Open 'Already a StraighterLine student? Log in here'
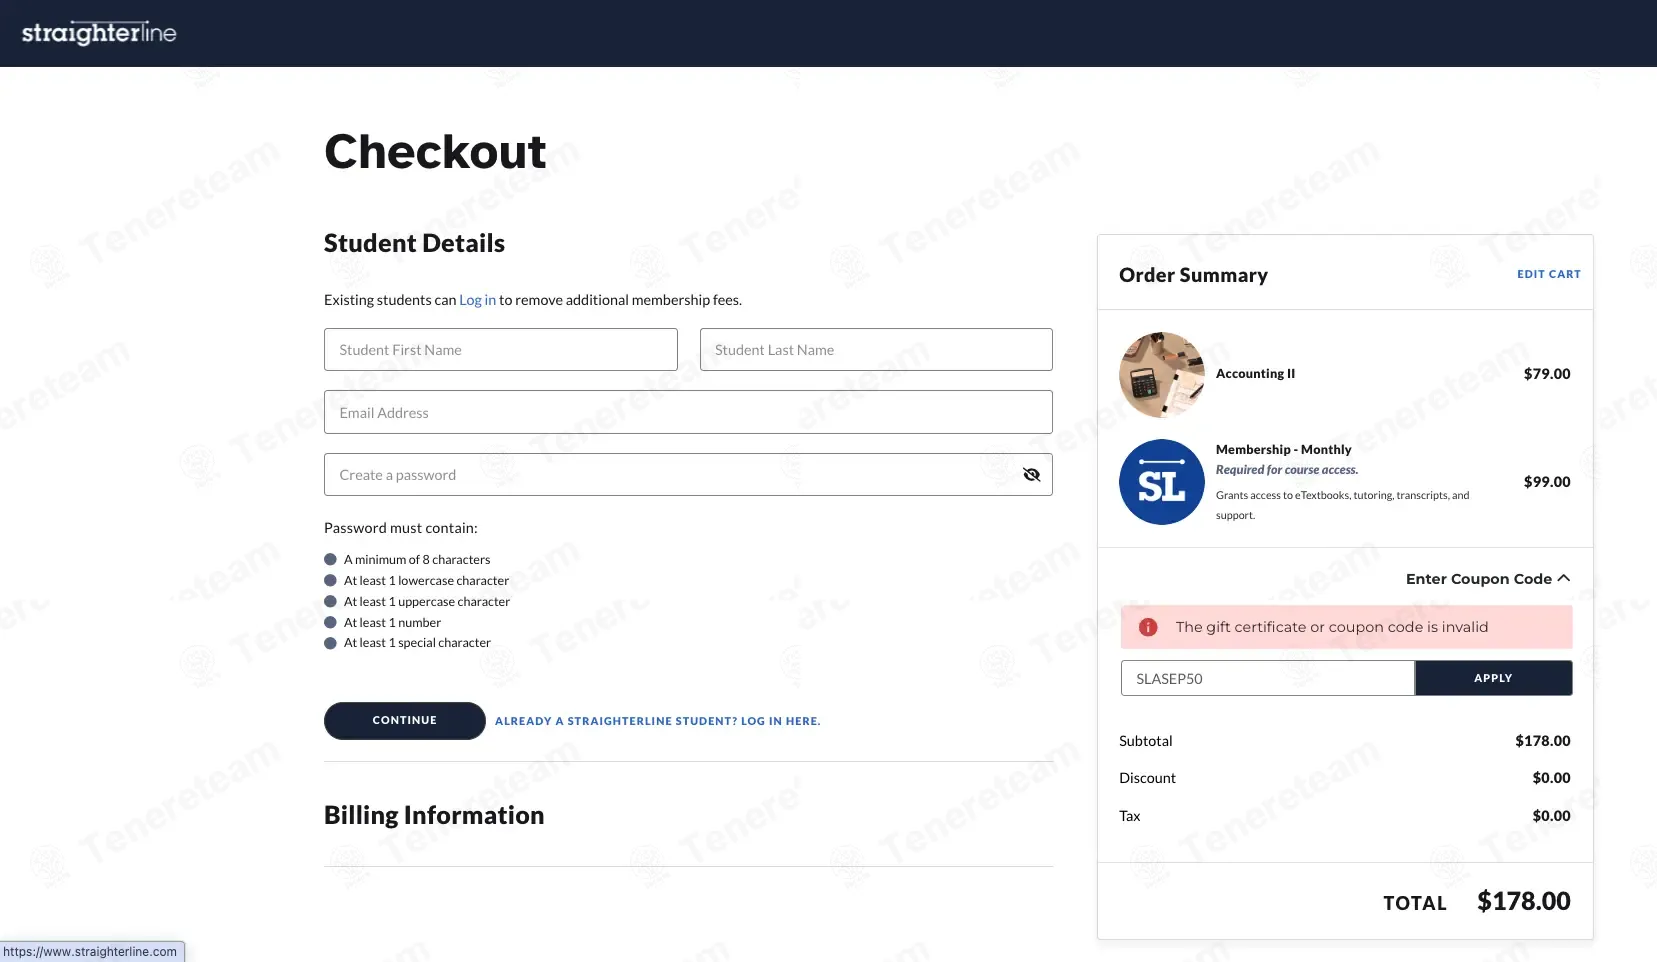Image resolution: width=1657 pixels, height=962 pixels. (657, 721)
